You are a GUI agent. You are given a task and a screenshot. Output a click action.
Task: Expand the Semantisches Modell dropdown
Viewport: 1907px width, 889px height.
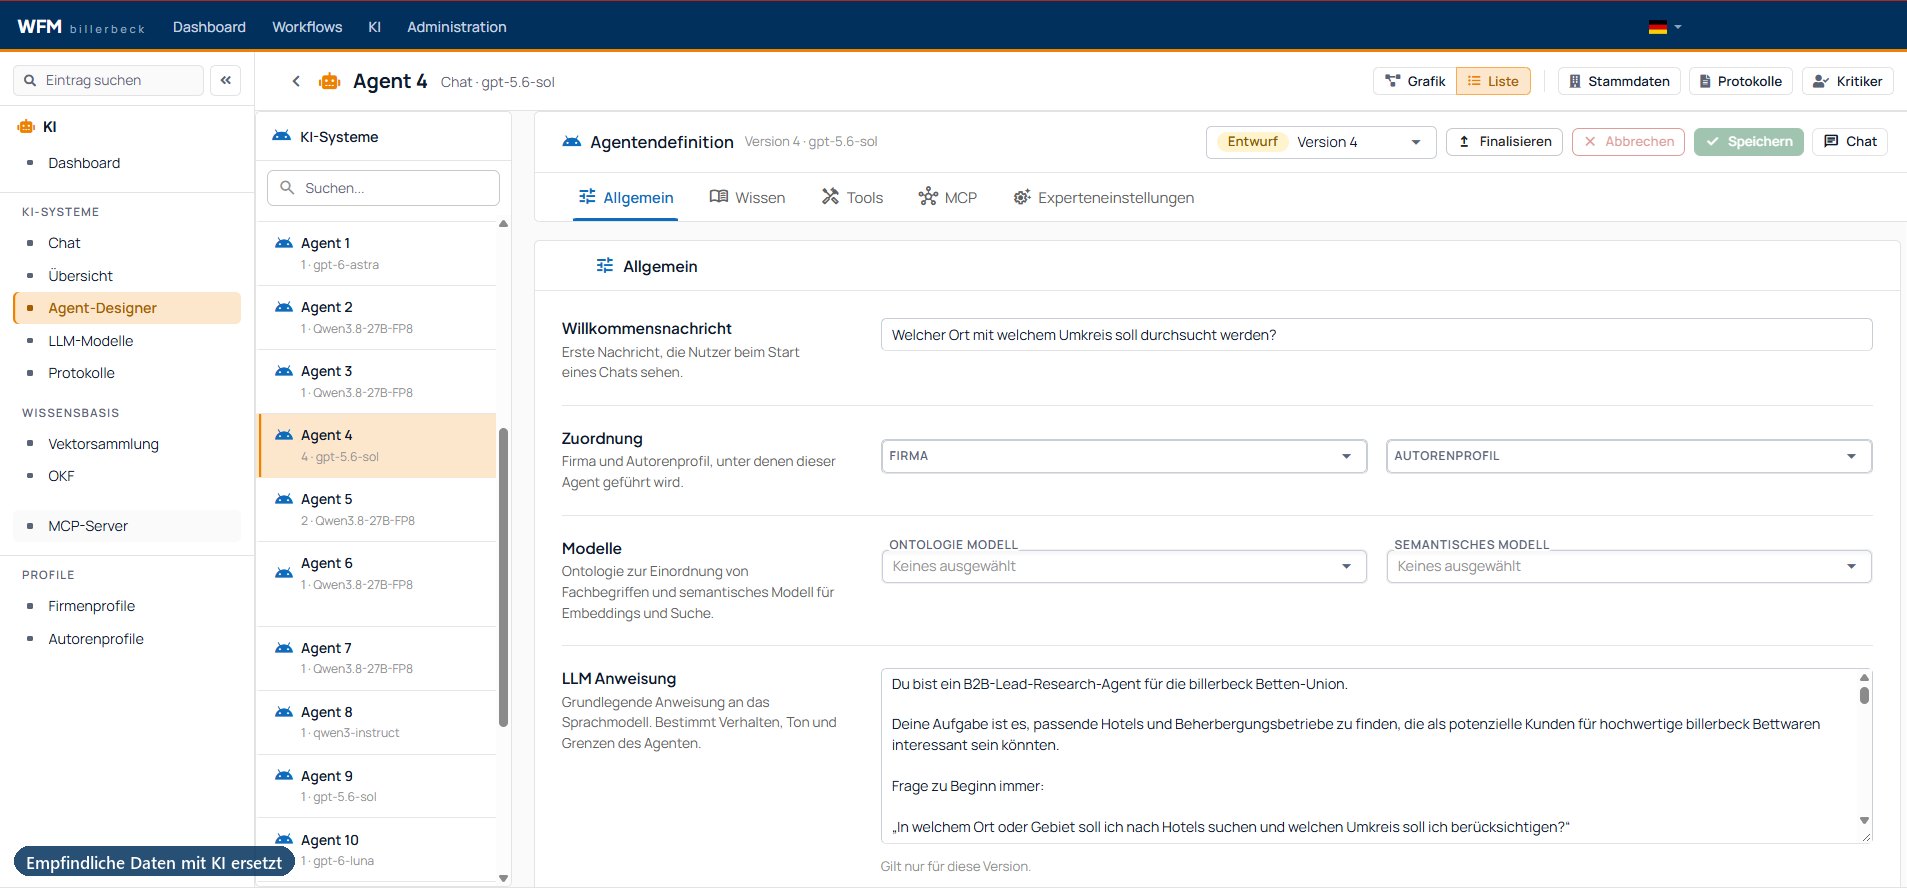1628,566
